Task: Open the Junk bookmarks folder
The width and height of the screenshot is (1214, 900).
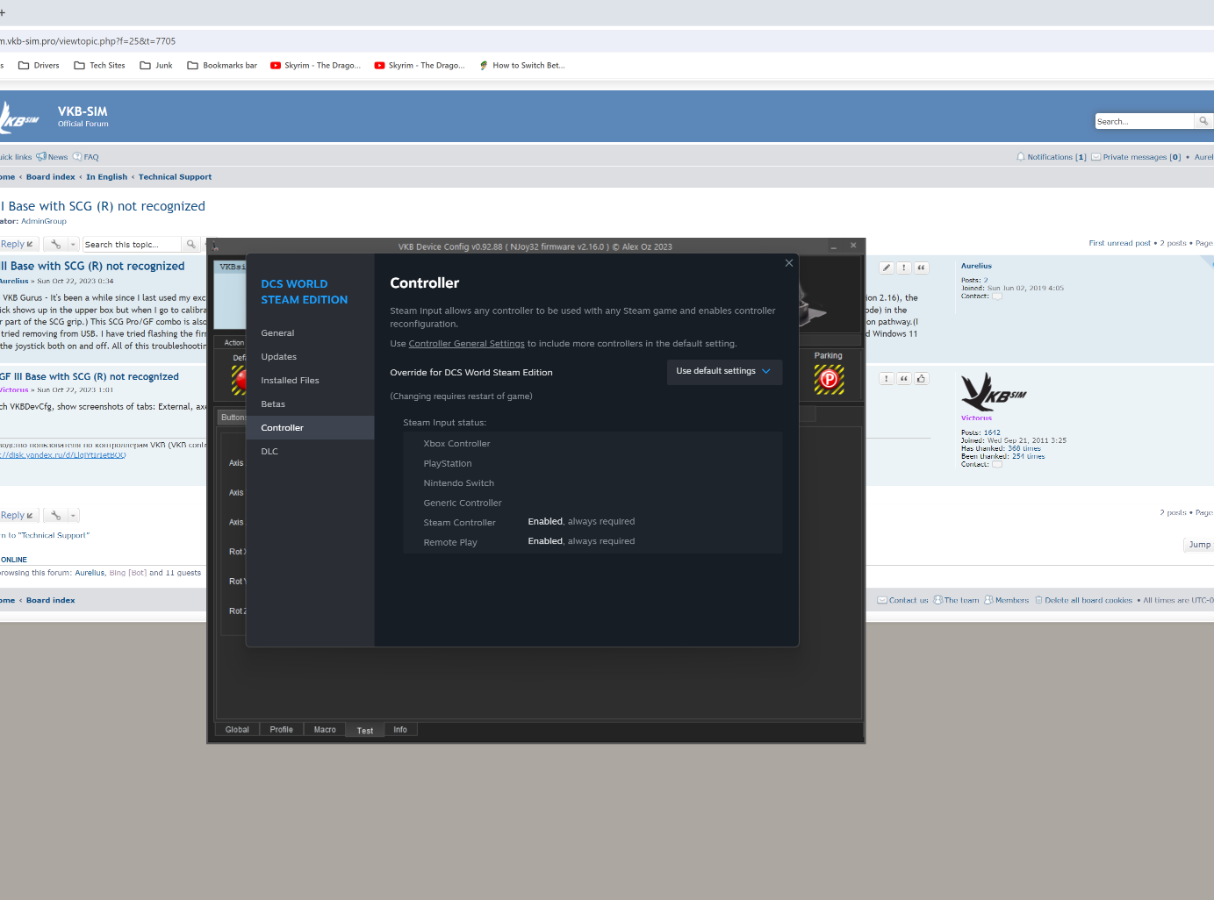Action: point(156,65)
